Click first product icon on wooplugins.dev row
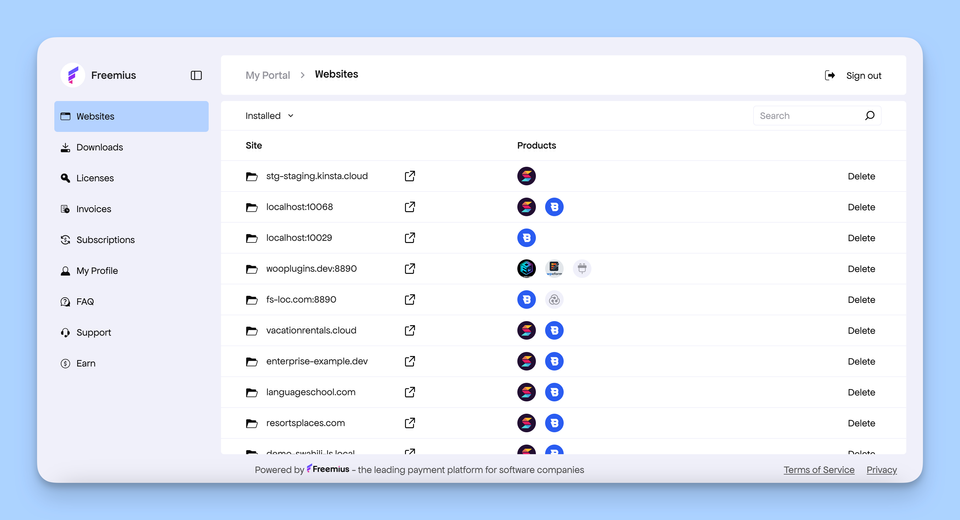 526,269
